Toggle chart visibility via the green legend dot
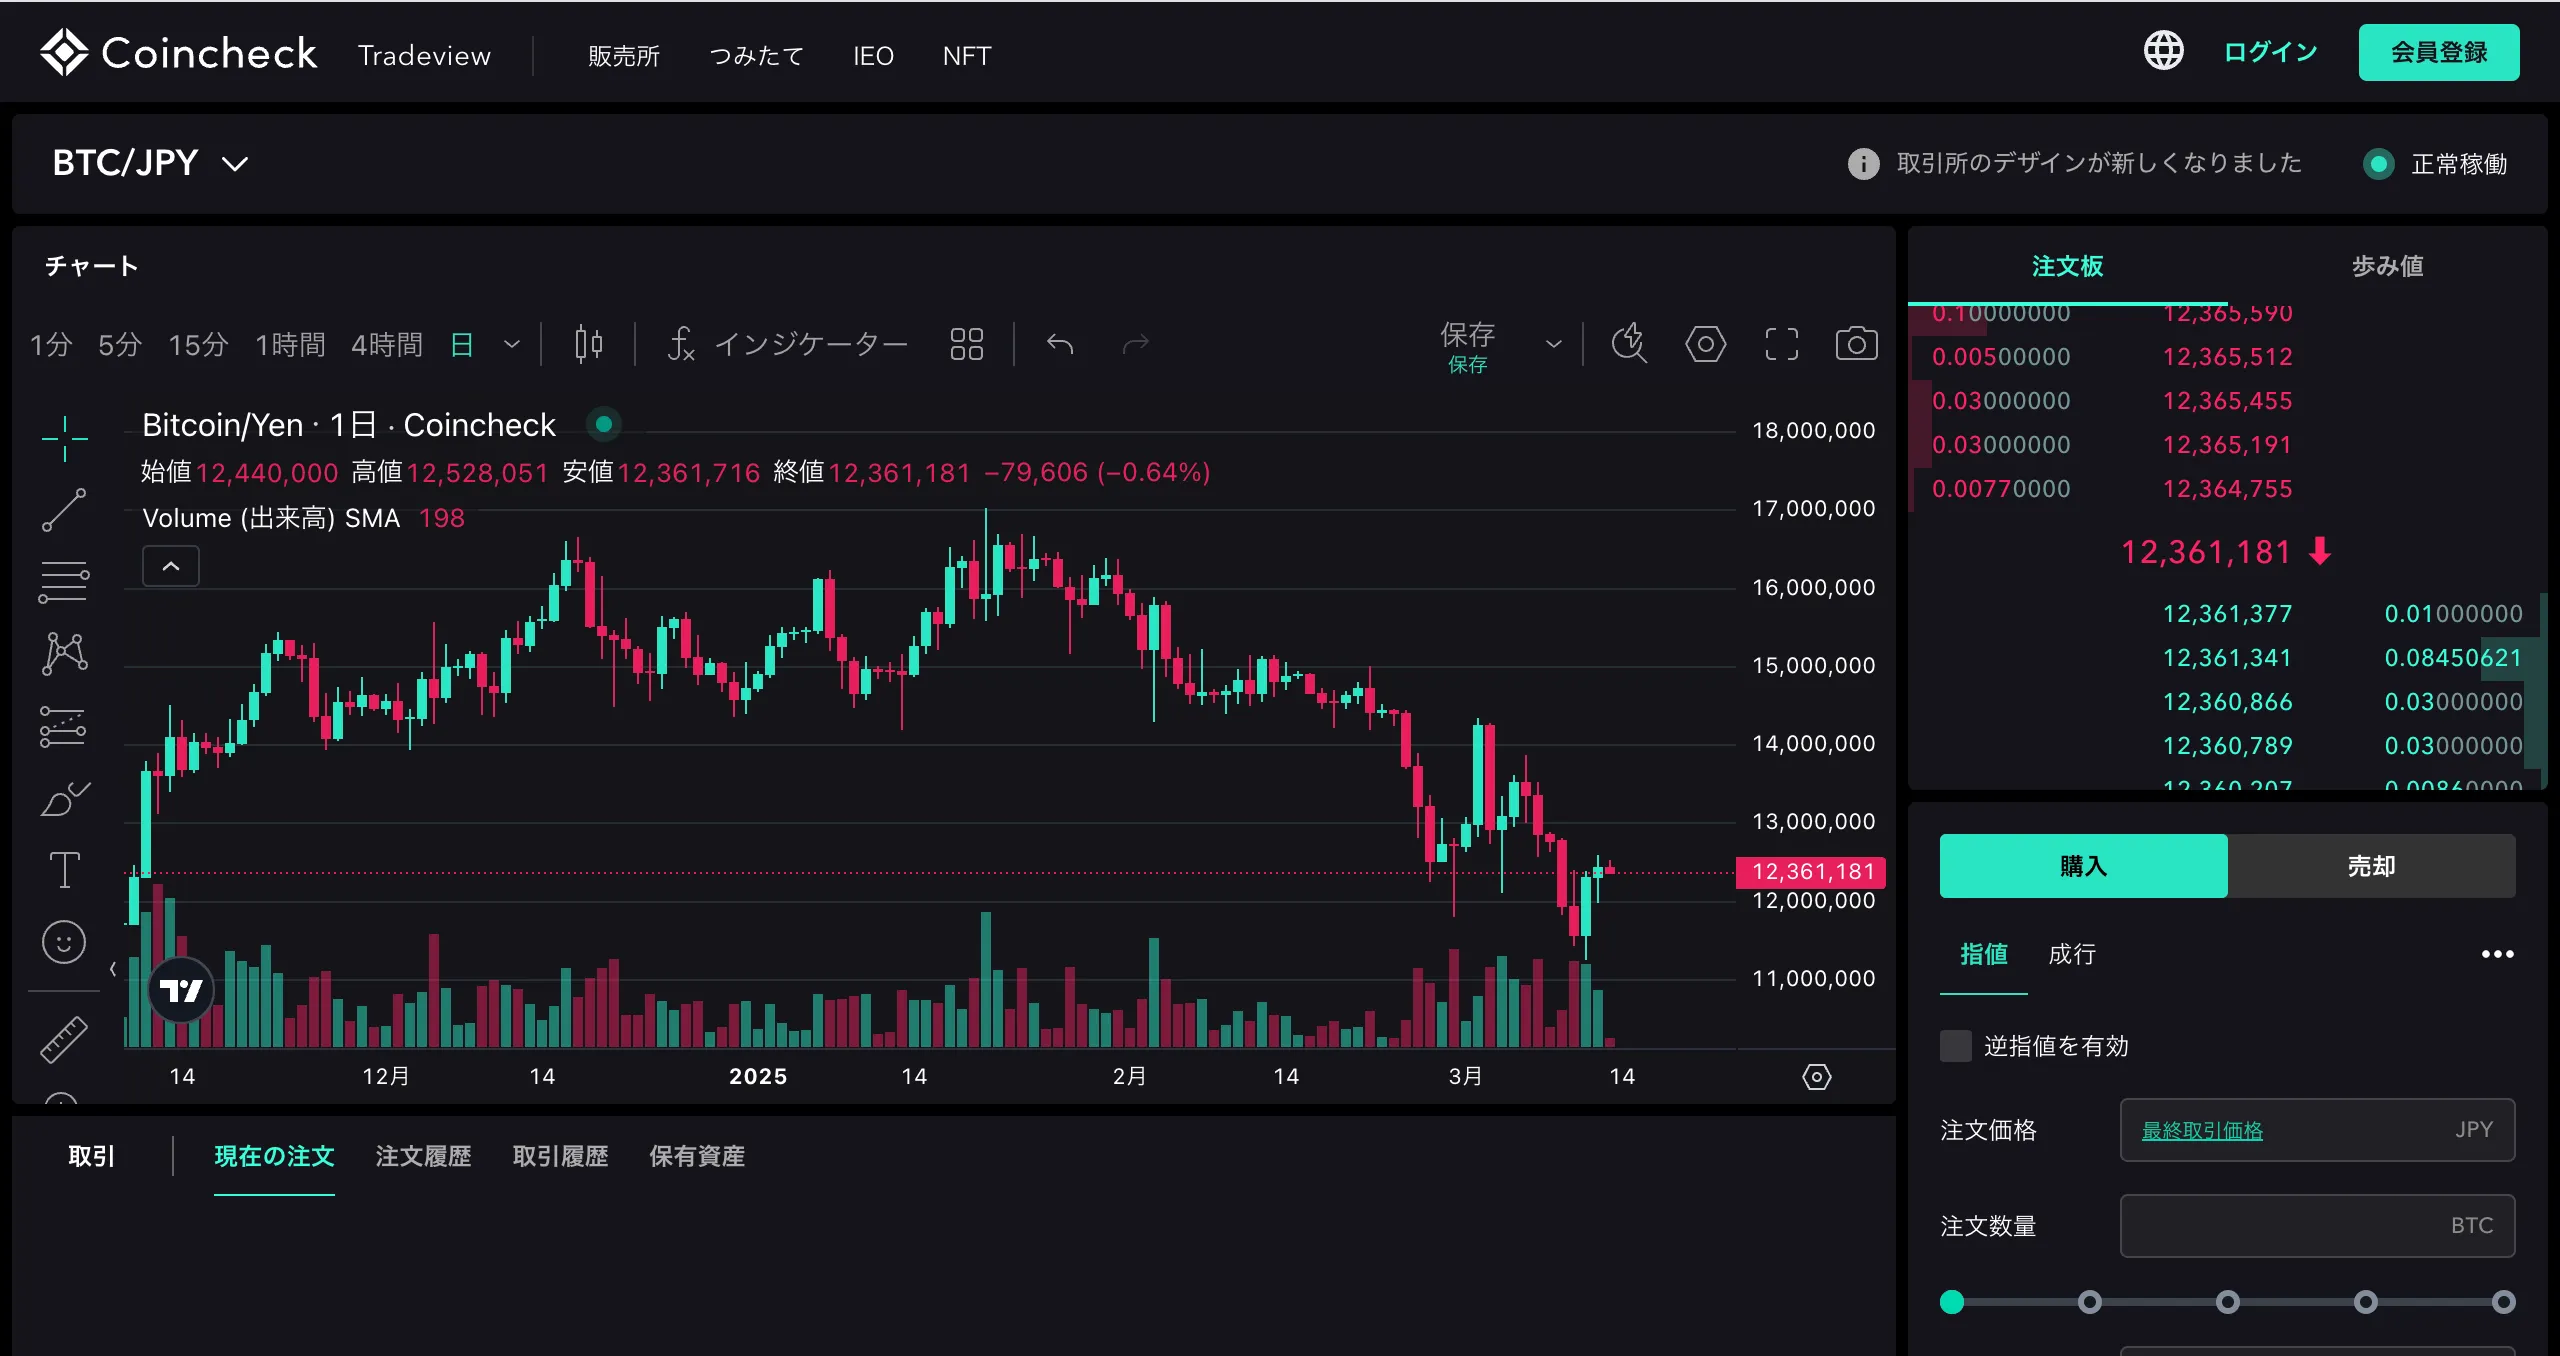The height and width of the screenshot is (1356, 2560). pos(603,424)
